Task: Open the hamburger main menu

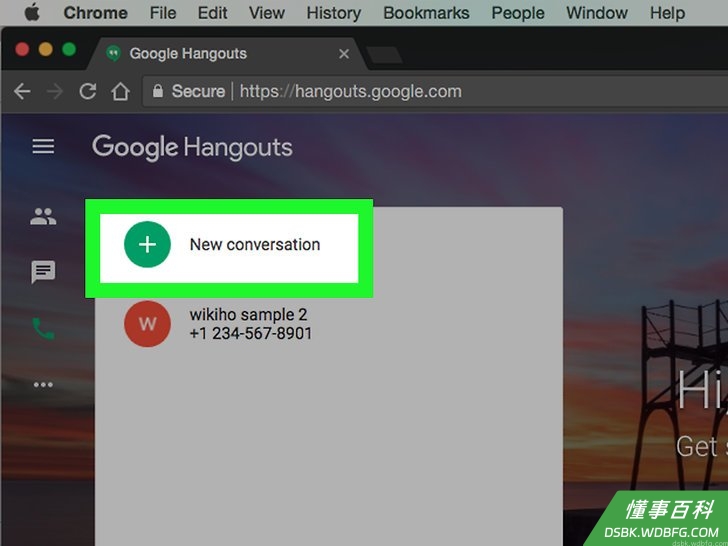Action: pos(43,147)
